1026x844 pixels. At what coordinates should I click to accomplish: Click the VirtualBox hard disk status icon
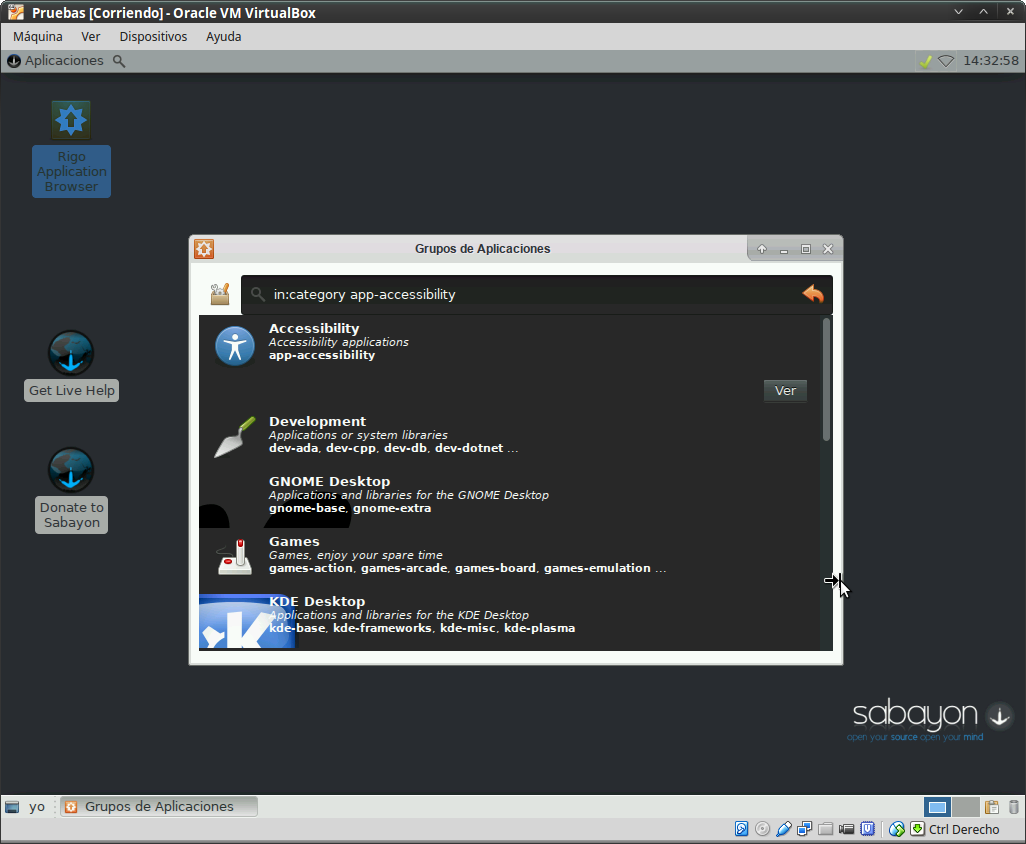coord(741,829)
